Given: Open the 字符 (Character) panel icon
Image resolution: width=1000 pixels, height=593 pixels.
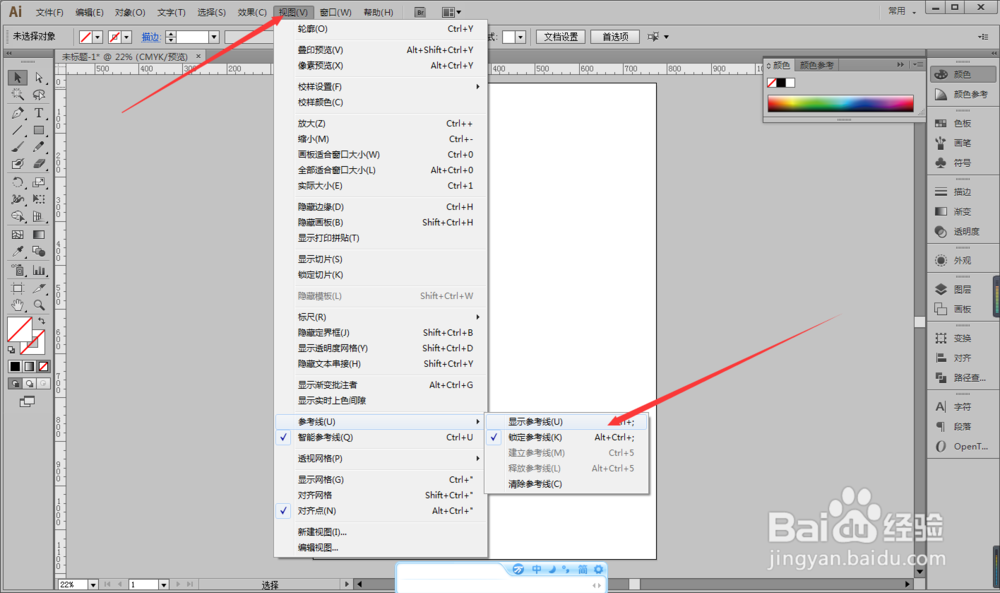Looking at the screenshot, I should tap(941, 407).
